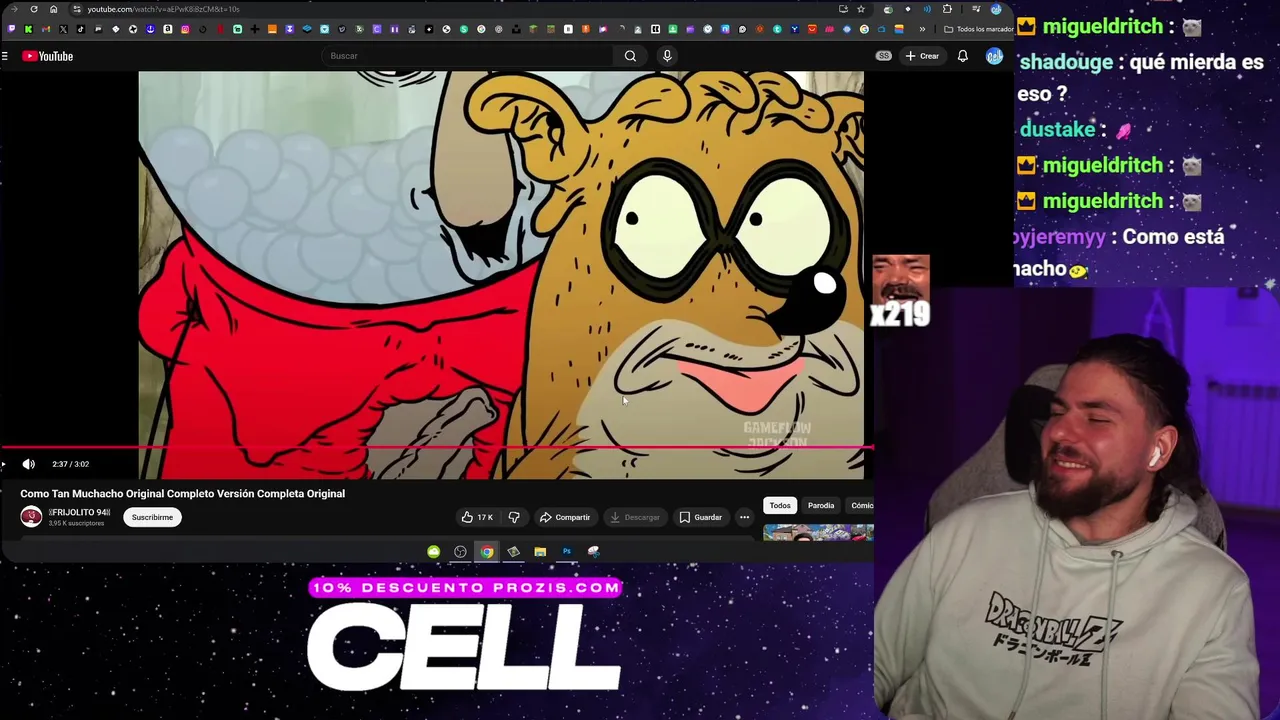Select the Parodia filter chip
This screenshot has width=1280, height=720.
[x=821, y=505]
